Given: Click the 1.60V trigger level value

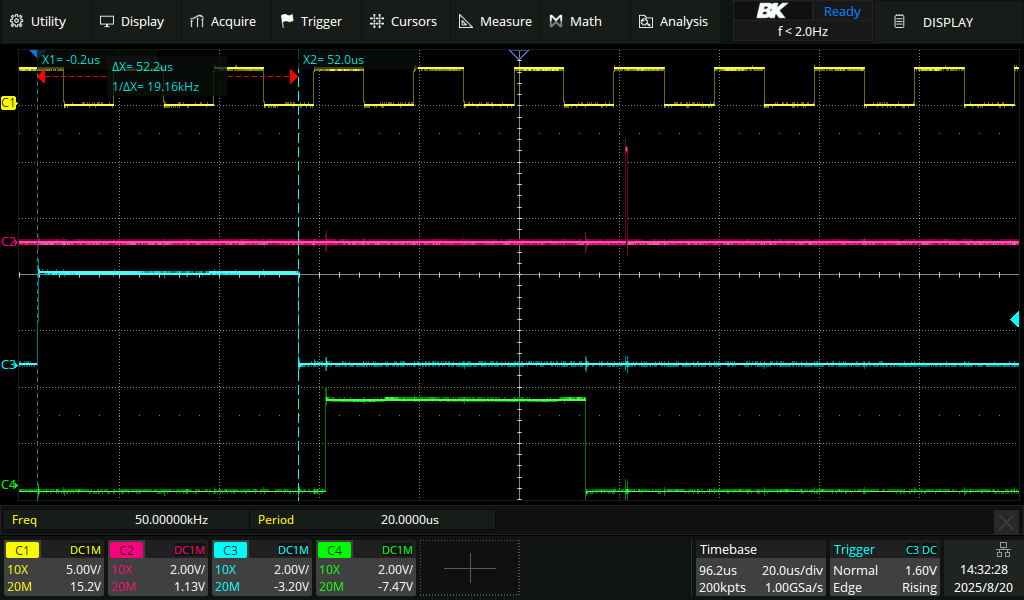Looking at the screenshot, I should point(920,570).
